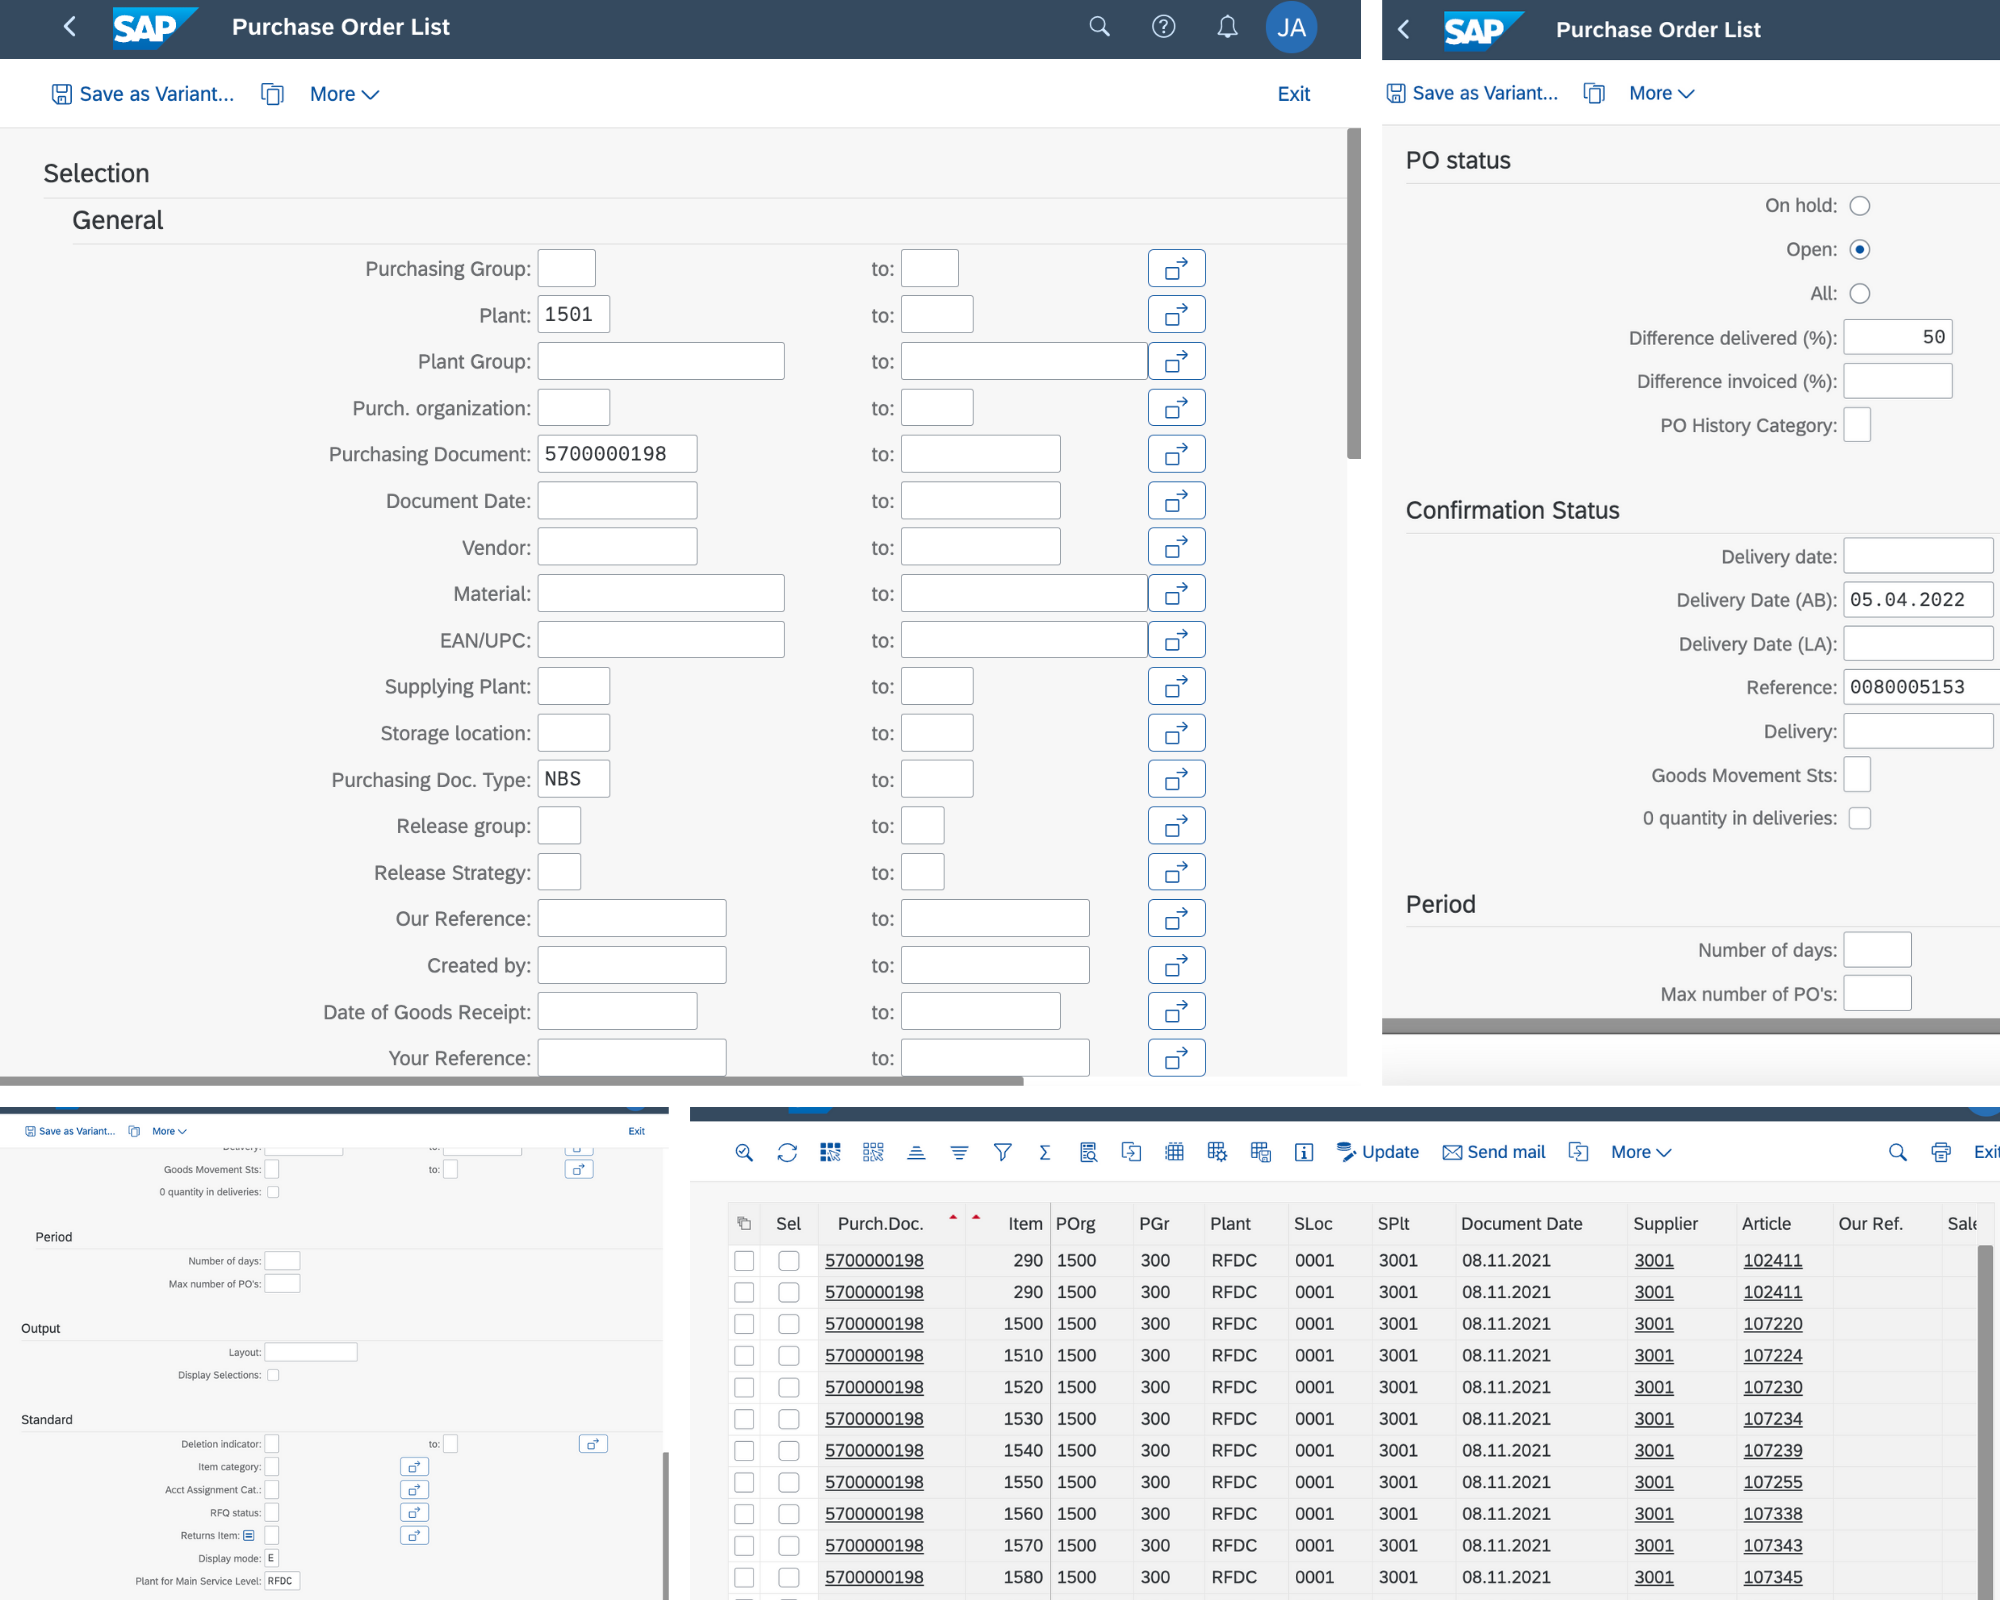Screen dimensions: 2000x1600
Task: Open article link 107220
Action: pyautogui.click(x=1772, y=1324)
